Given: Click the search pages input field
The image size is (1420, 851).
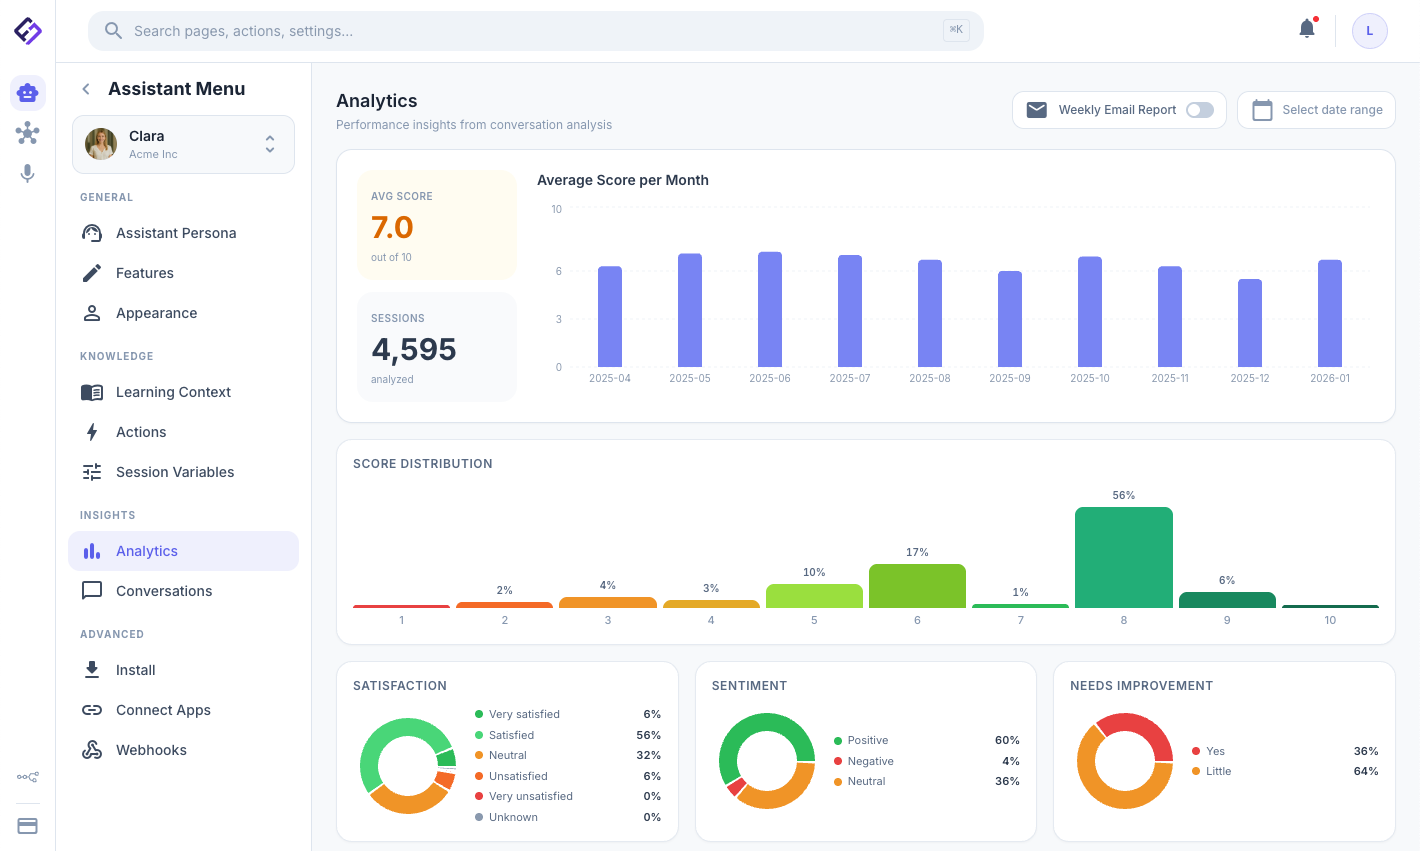Looking at the screenshot, I should 536,31.
